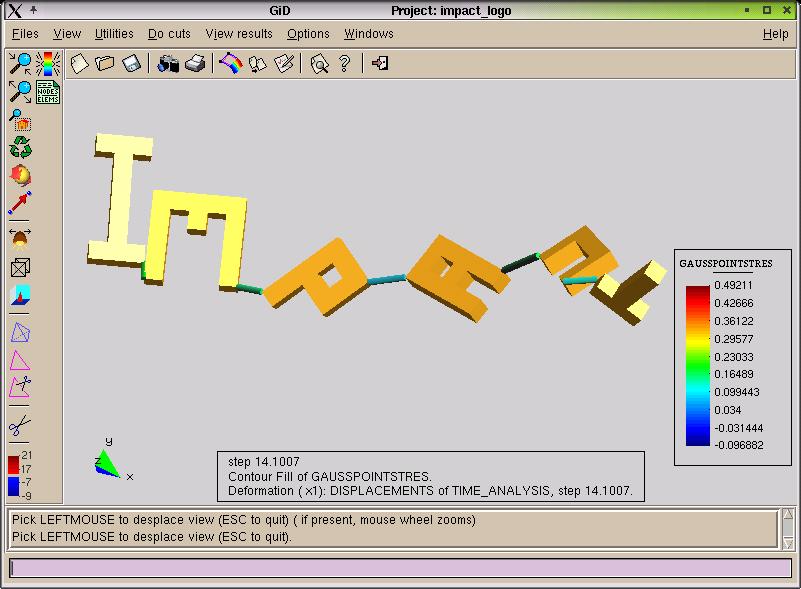The height and width of the screenshot is (589, 801).
Task: Click the rainbow legend color bar
Action: tap(698, 366)
